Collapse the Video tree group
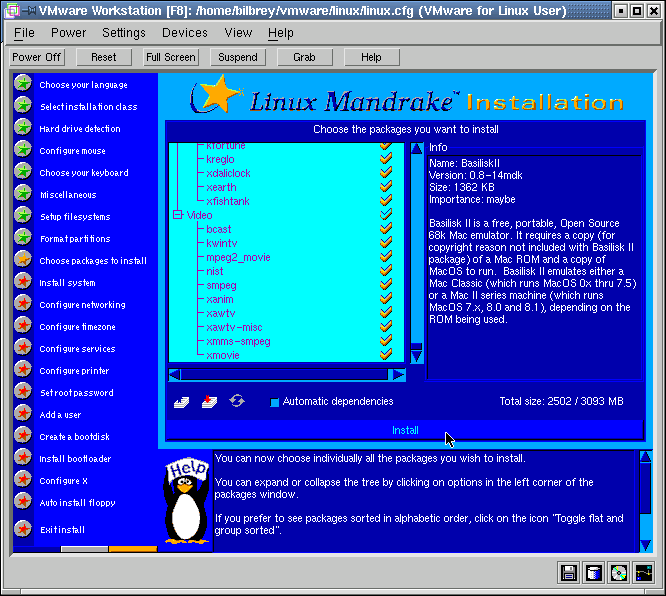Viewport: 666px width, 596px height. pyautogui.click(x=178, y=215)
